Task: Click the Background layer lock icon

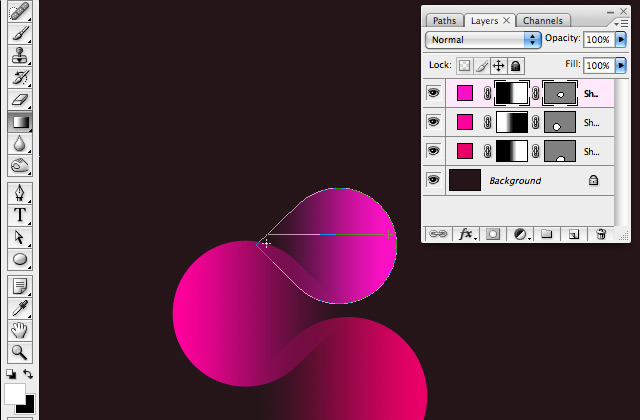Action: click(593, 180)
